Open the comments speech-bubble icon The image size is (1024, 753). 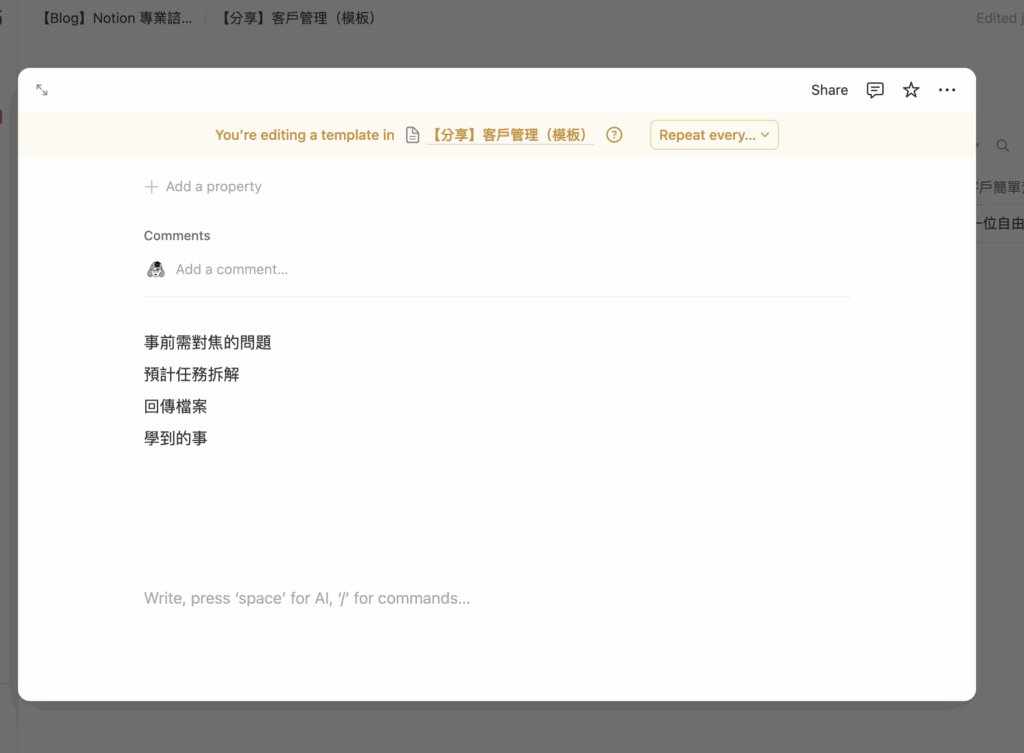point(875,90)
